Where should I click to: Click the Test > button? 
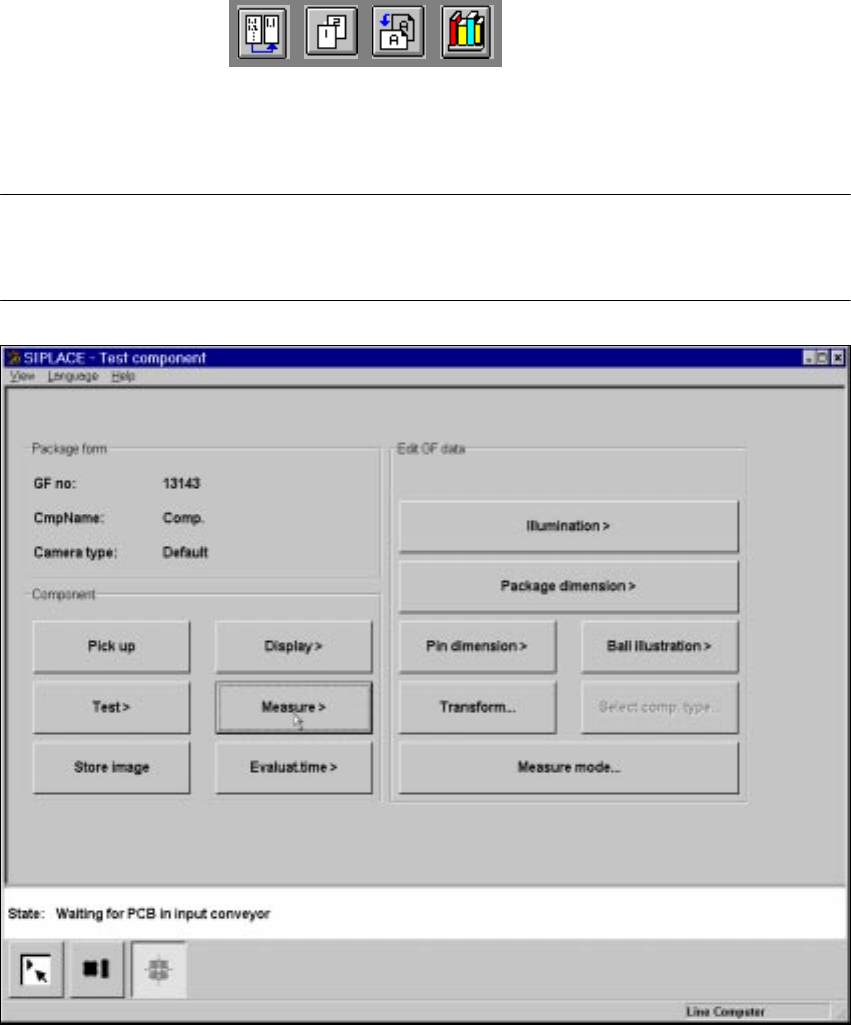point(112,707)
